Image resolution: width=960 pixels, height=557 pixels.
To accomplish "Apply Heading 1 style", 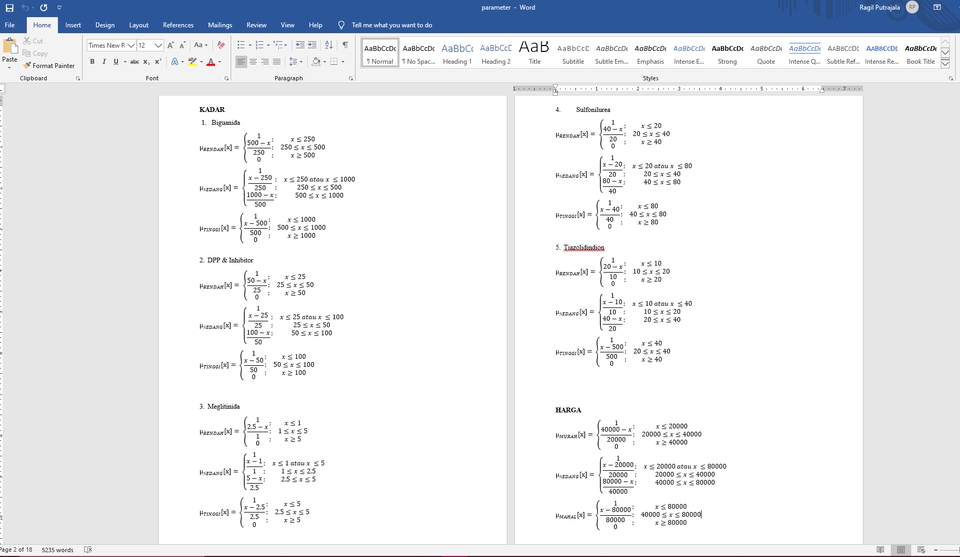I will (x=457, y=53).
